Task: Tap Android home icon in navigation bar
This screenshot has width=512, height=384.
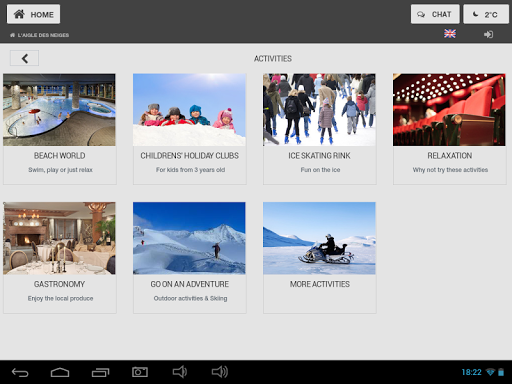Action: tap(60, 372)
